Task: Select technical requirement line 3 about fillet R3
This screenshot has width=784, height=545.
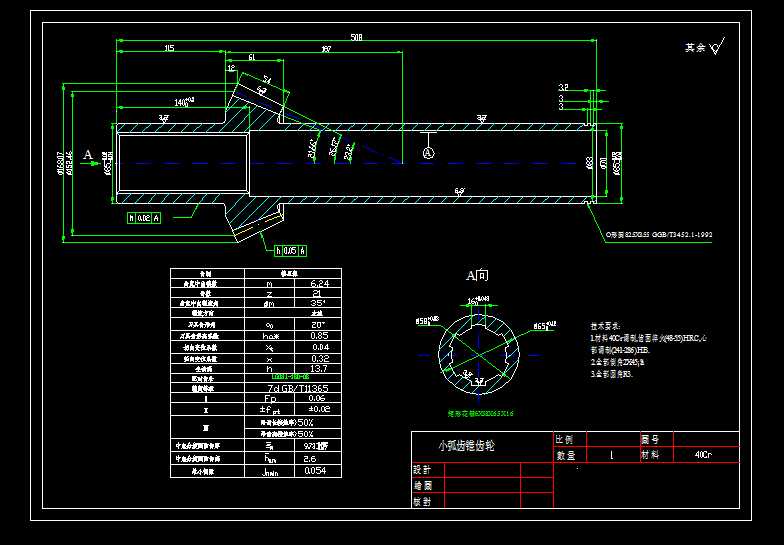Action: 612,374
